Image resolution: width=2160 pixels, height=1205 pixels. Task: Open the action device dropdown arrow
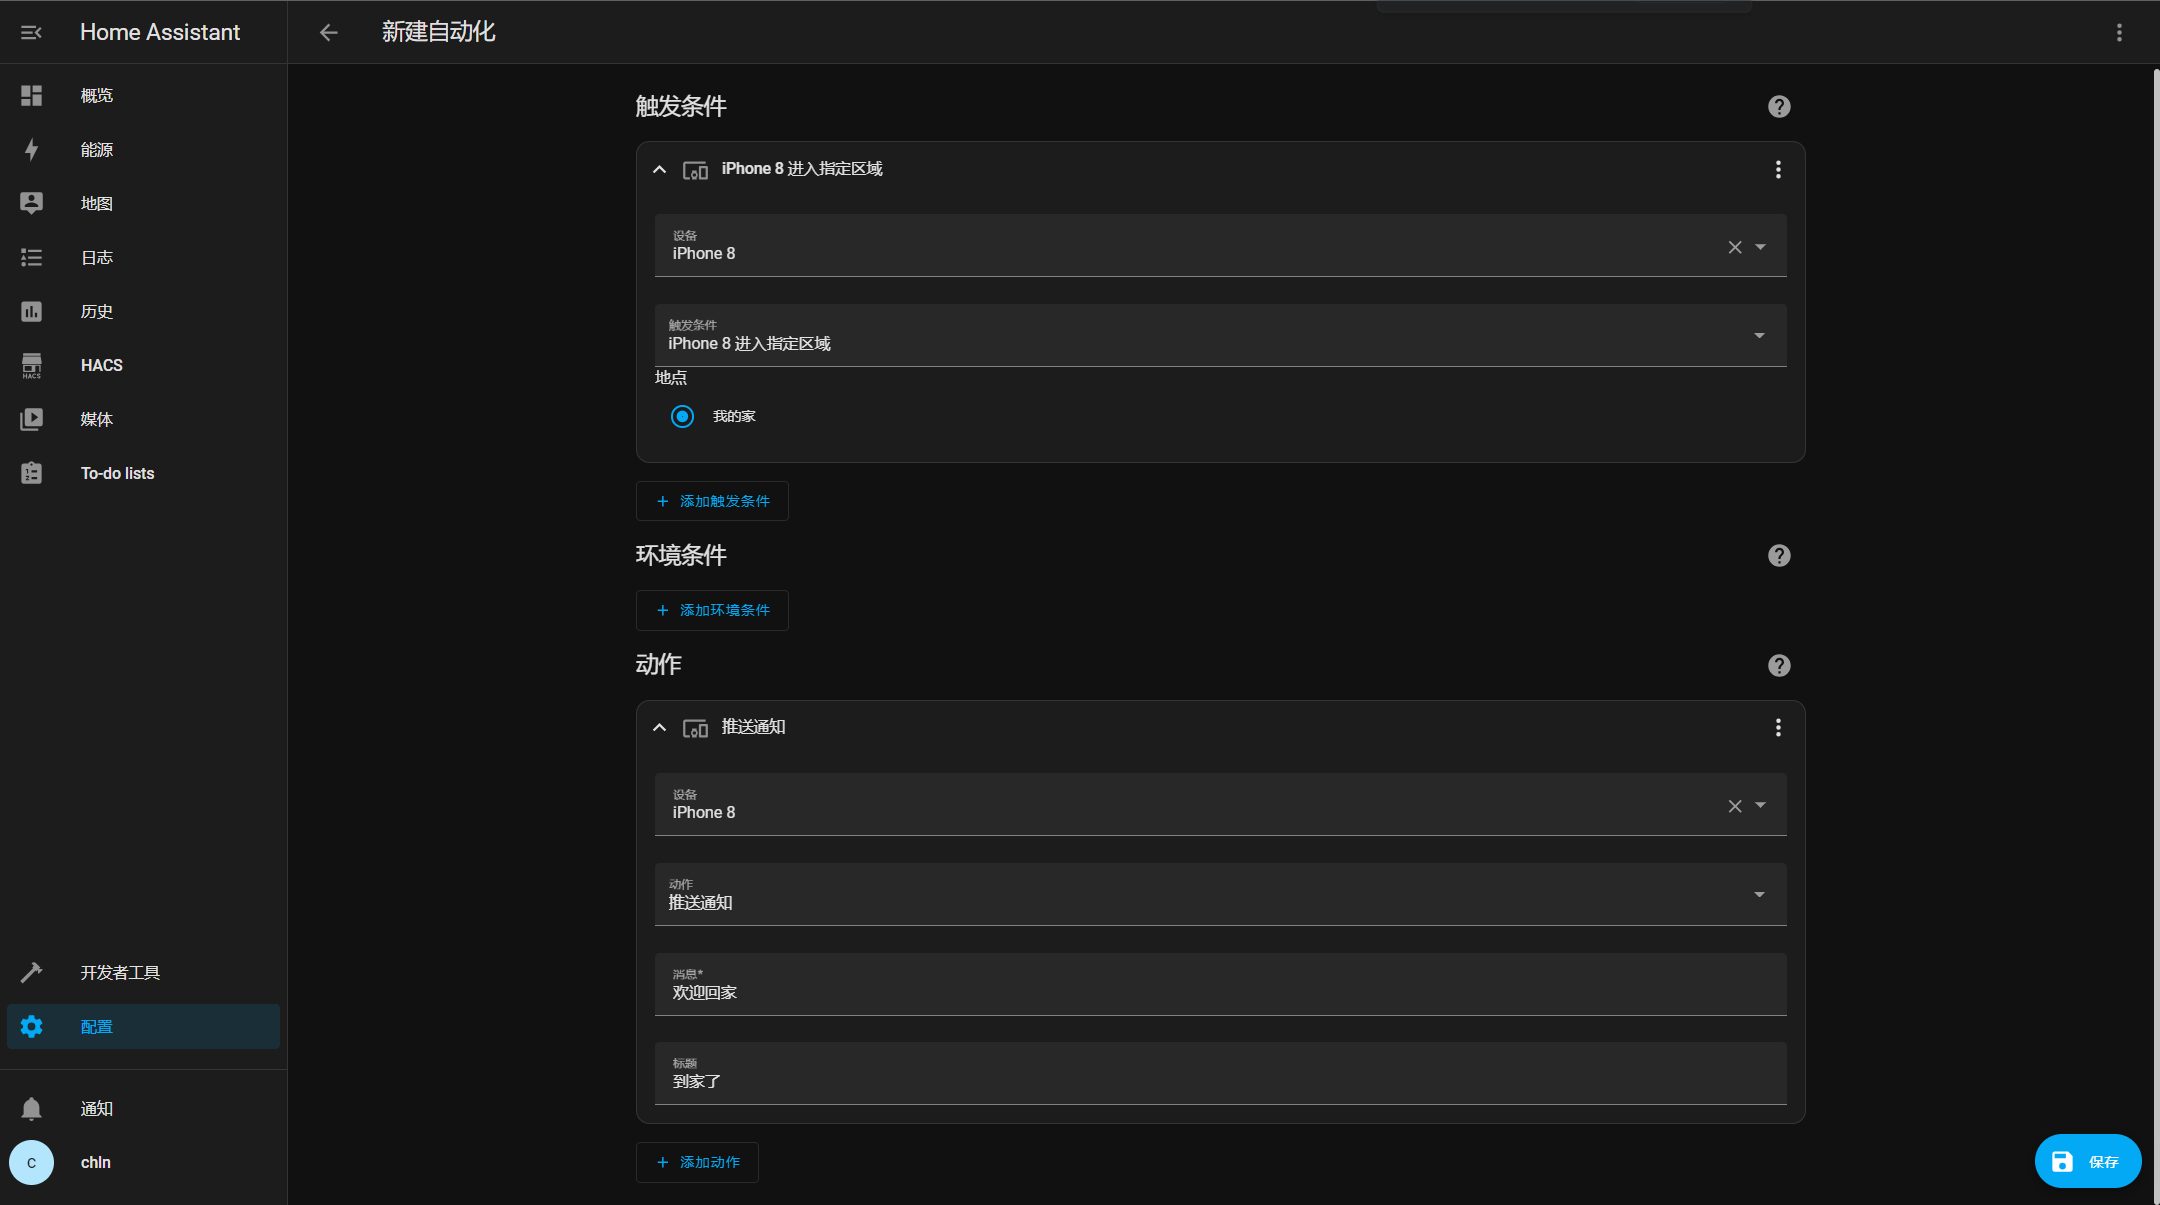1760,805
